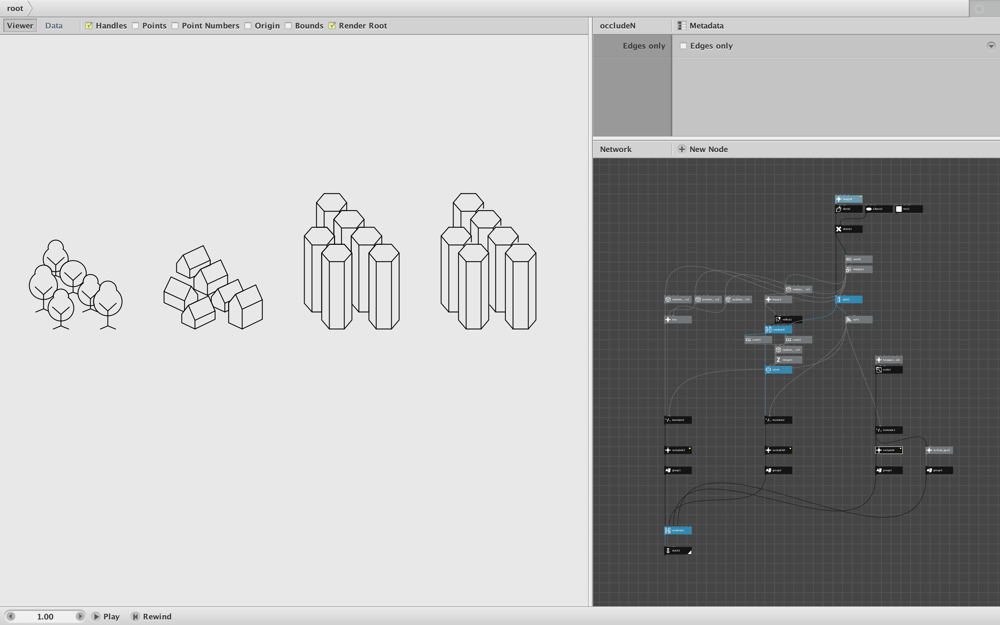Select the delete1 node in the network
Image resolution: width=1000 pixels, height=625 pixels.
tap(849, 229)
